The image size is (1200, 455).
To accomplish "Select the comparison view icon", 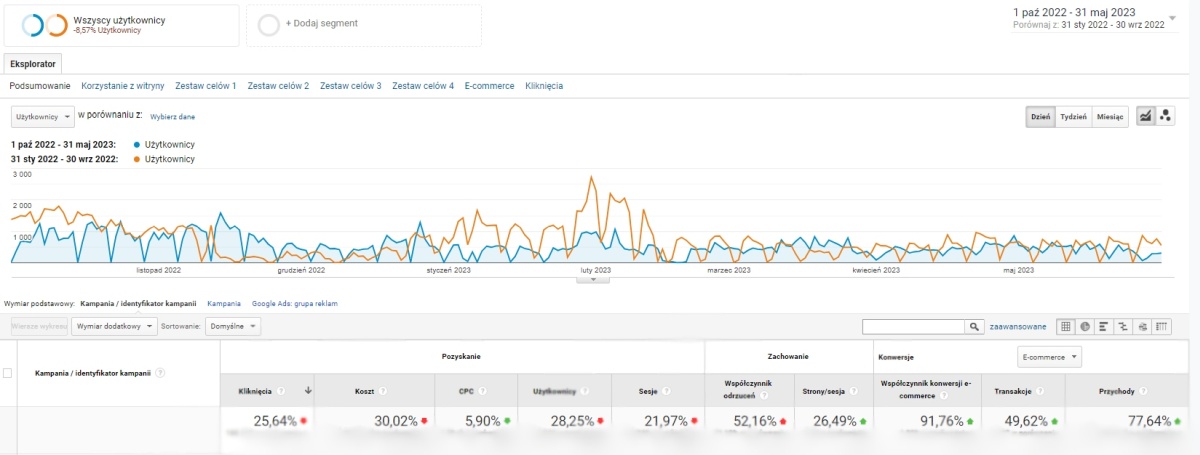I will point(1123,326).
